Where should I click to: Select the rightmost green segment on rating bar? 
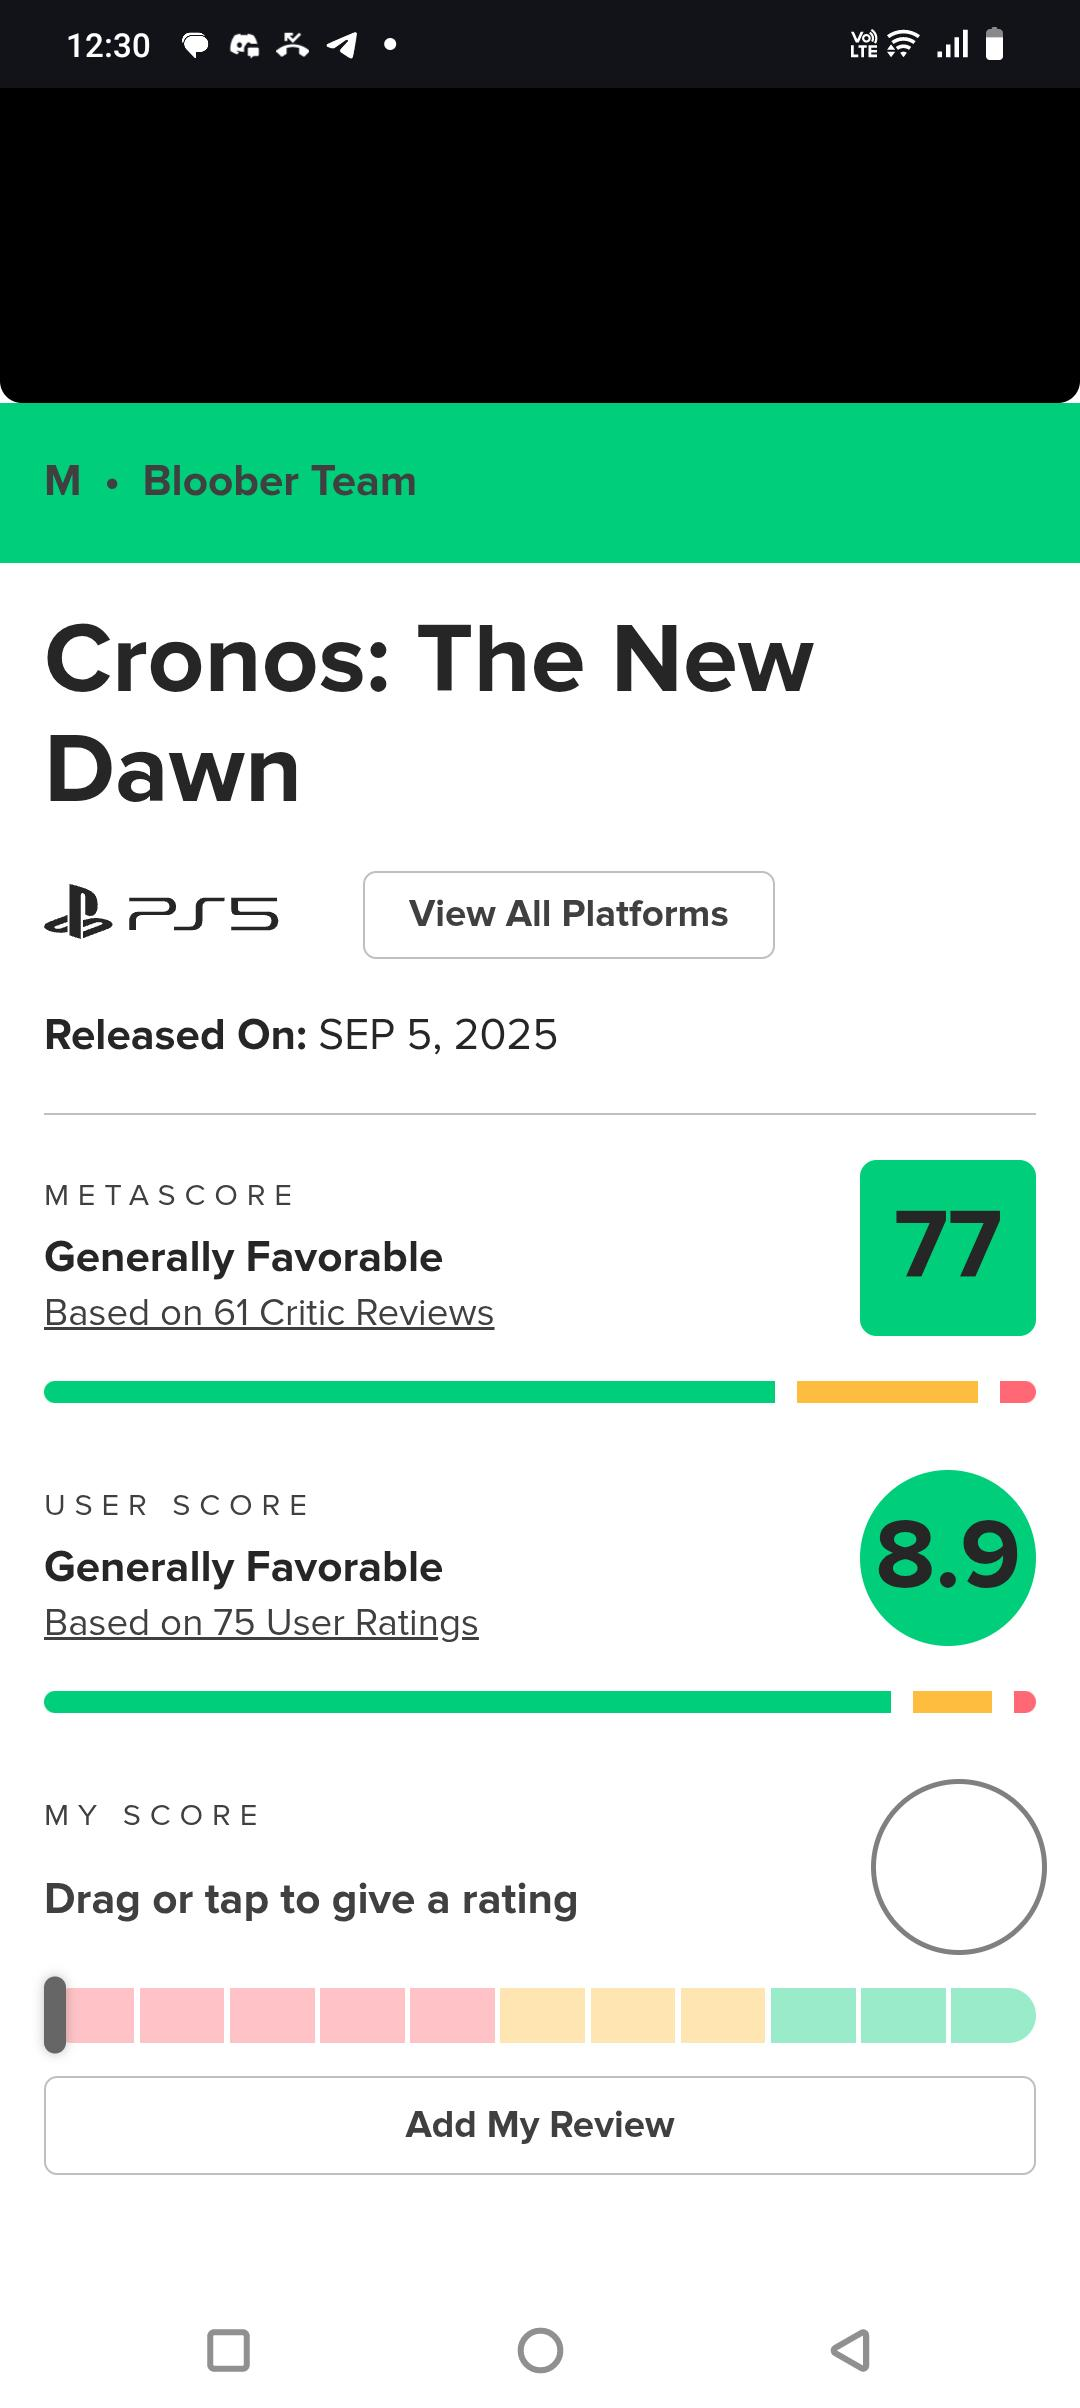(991, 2015)
